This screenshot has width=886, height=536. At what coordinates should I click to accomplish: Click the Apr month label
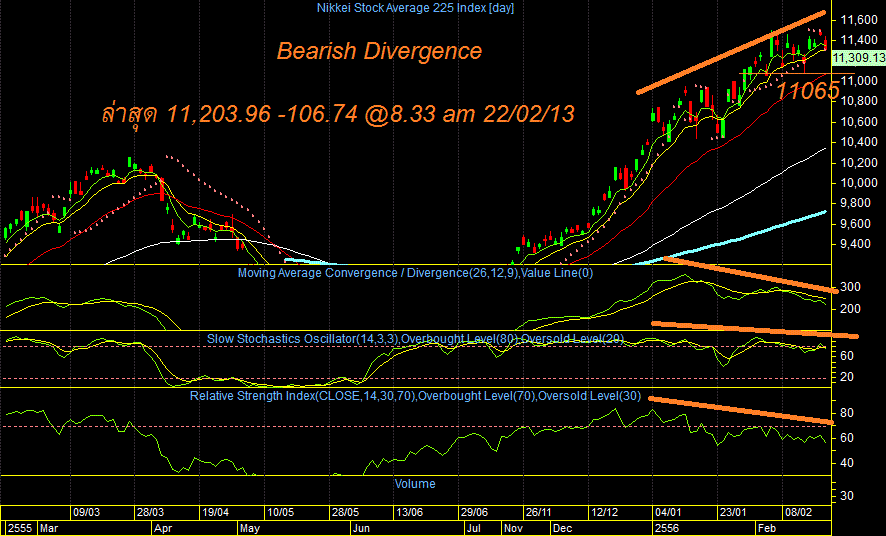click(x=163, y=529)
